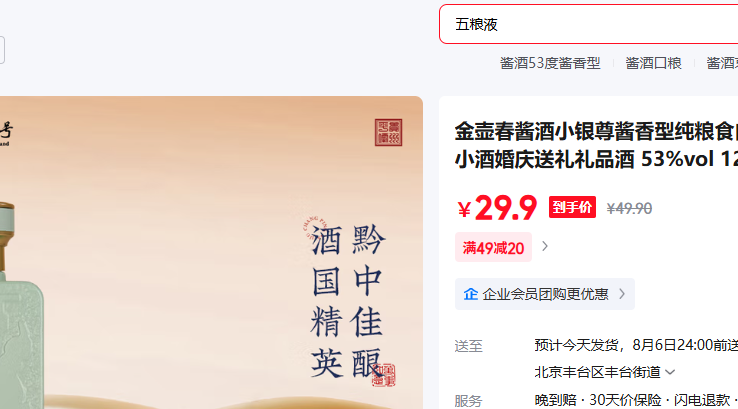The height and width of the screenshot is (409, 738).
Task: Expand the chevron on 企业会员团购更优惠
Action: click(622, 294)
